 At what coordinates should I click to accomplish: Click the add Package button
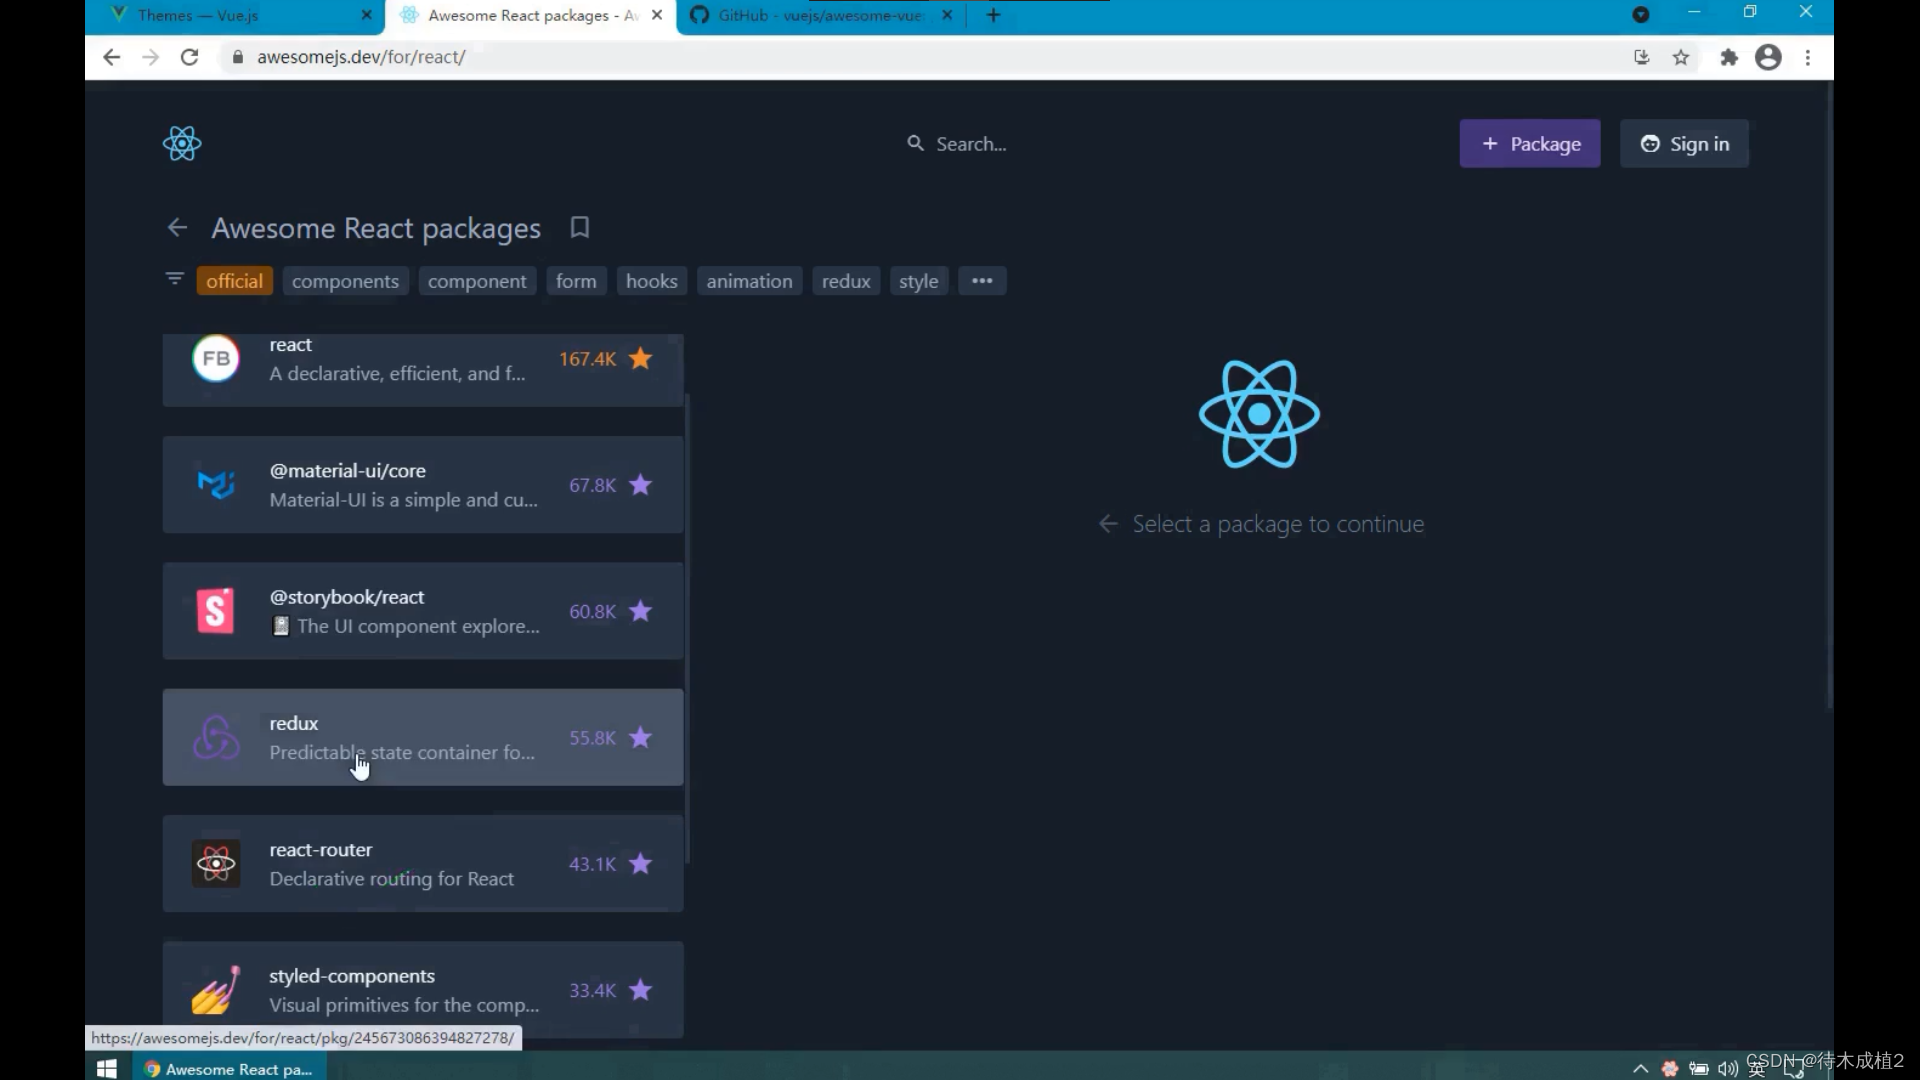[x=1530, y=144]
